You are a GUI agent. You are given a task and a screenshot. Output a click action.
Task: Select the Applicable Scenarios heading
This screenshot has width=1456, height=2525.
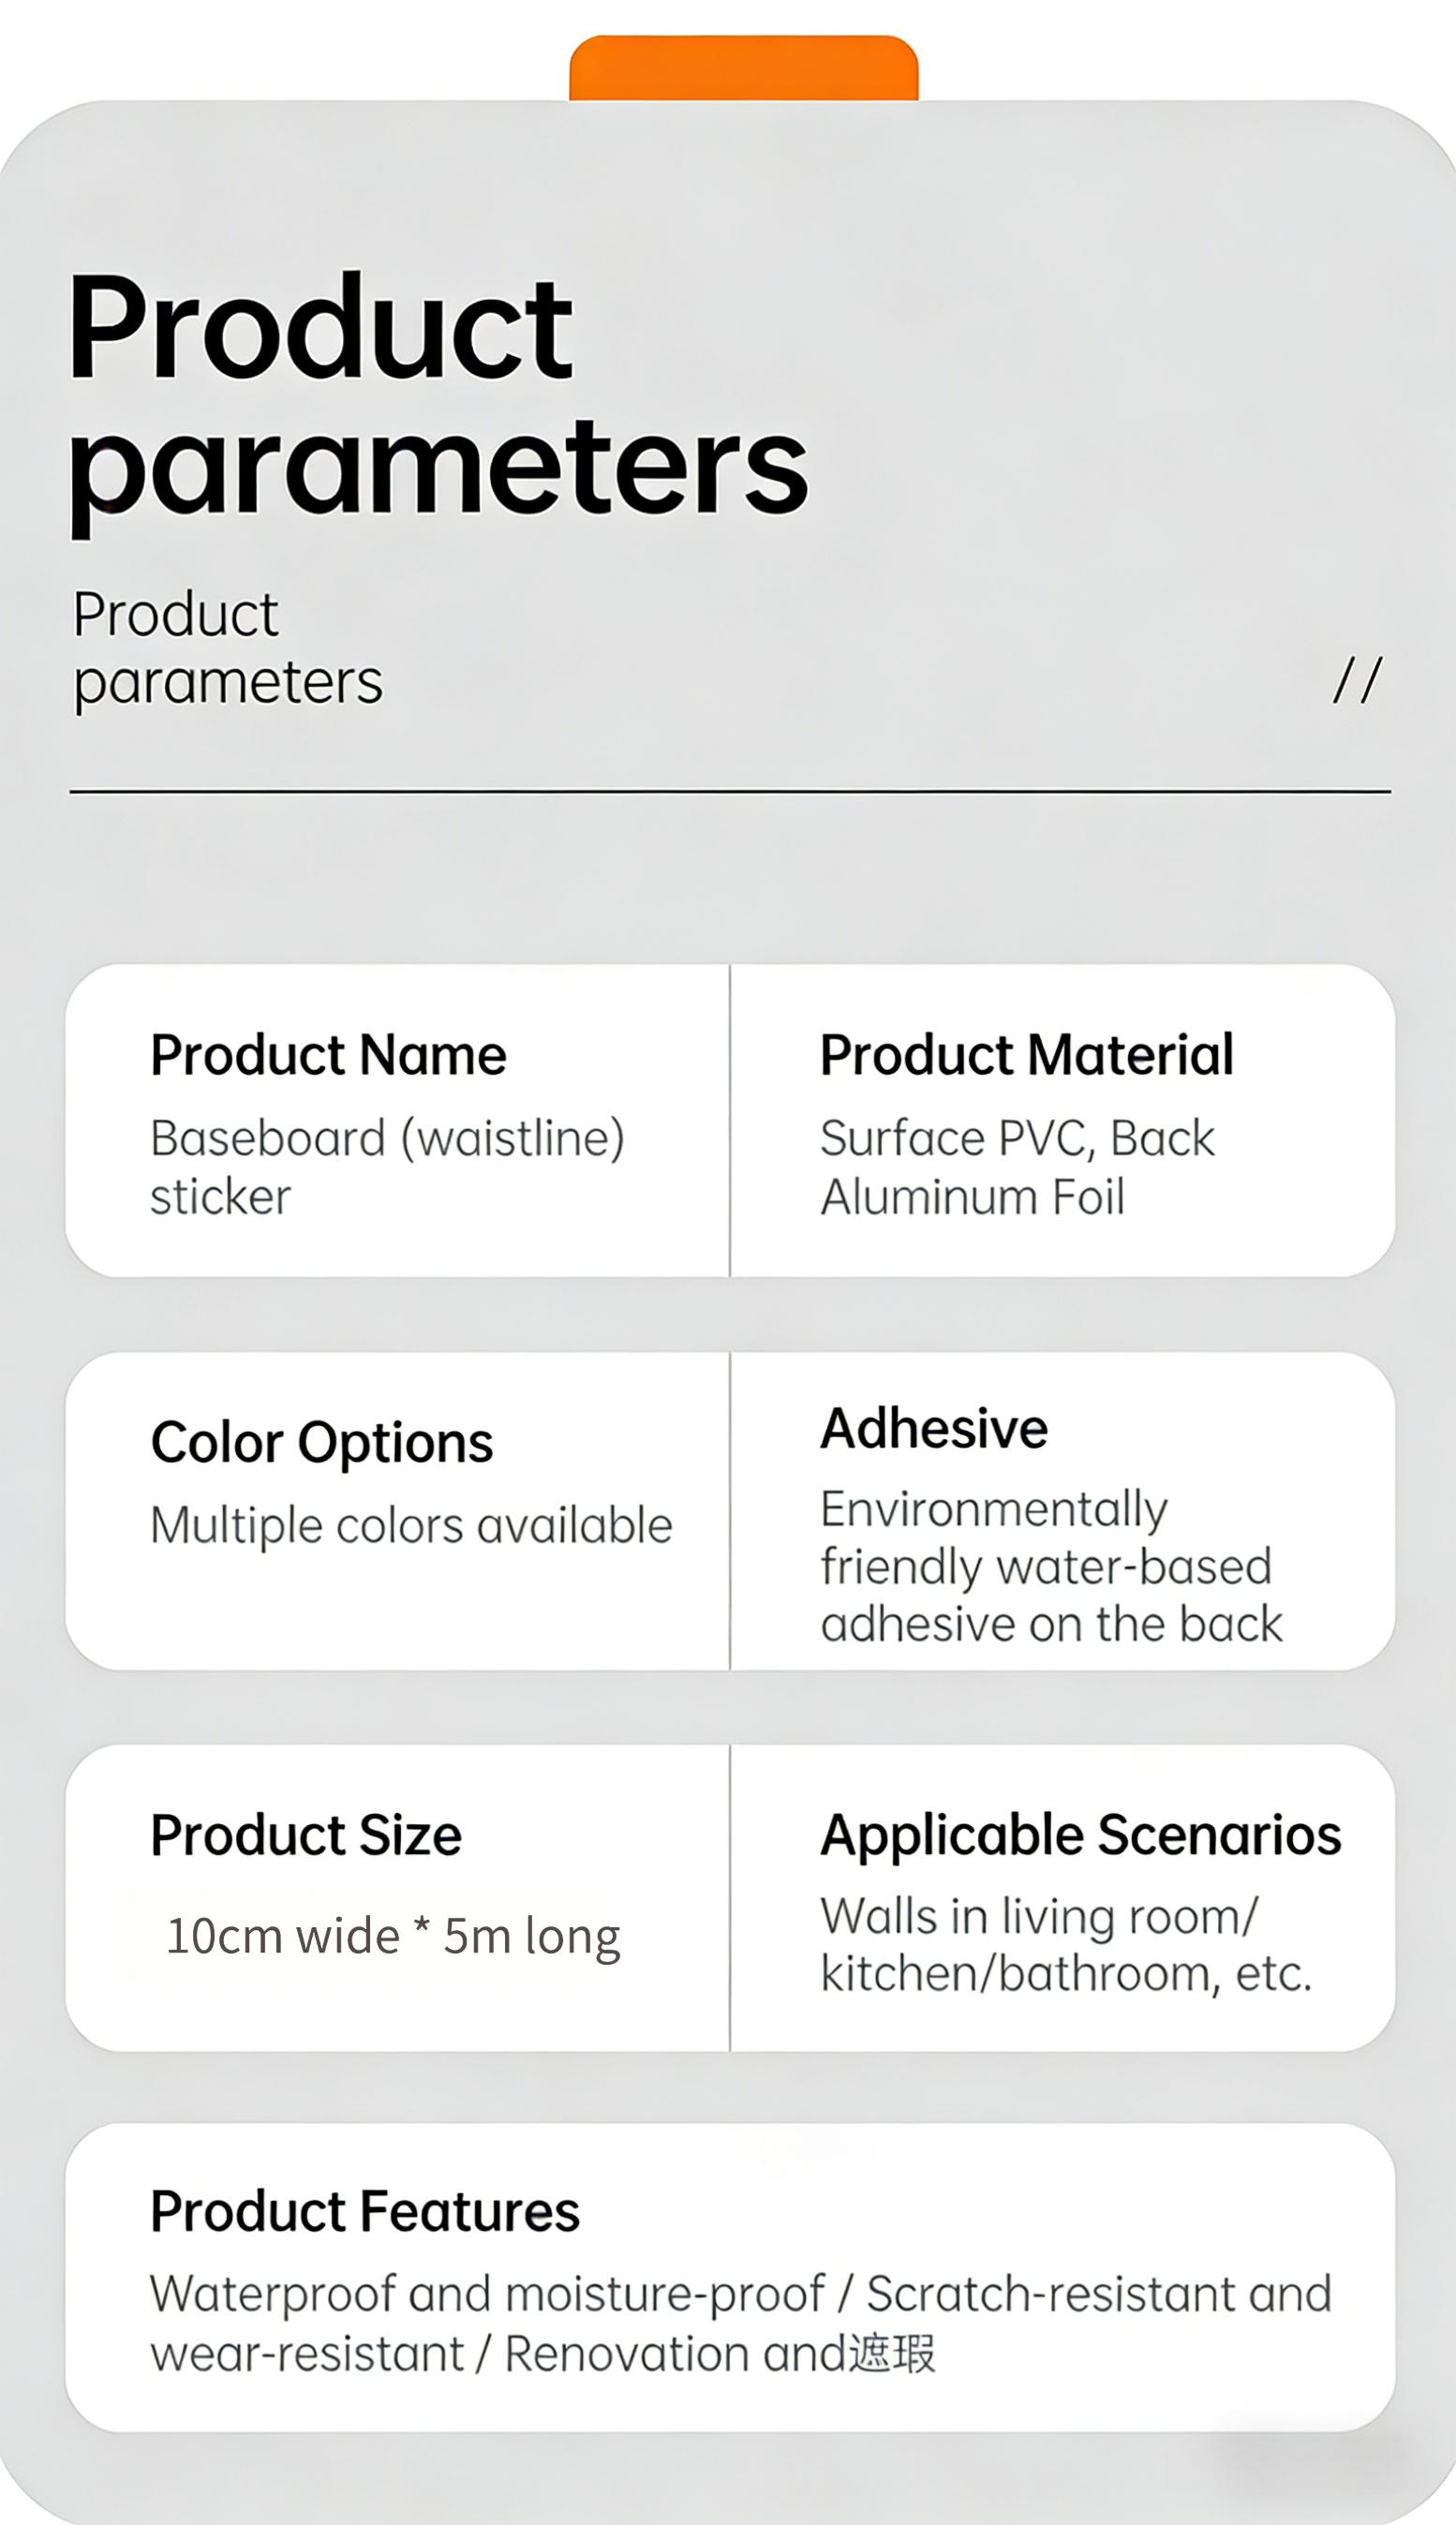click(1080, 1834)
